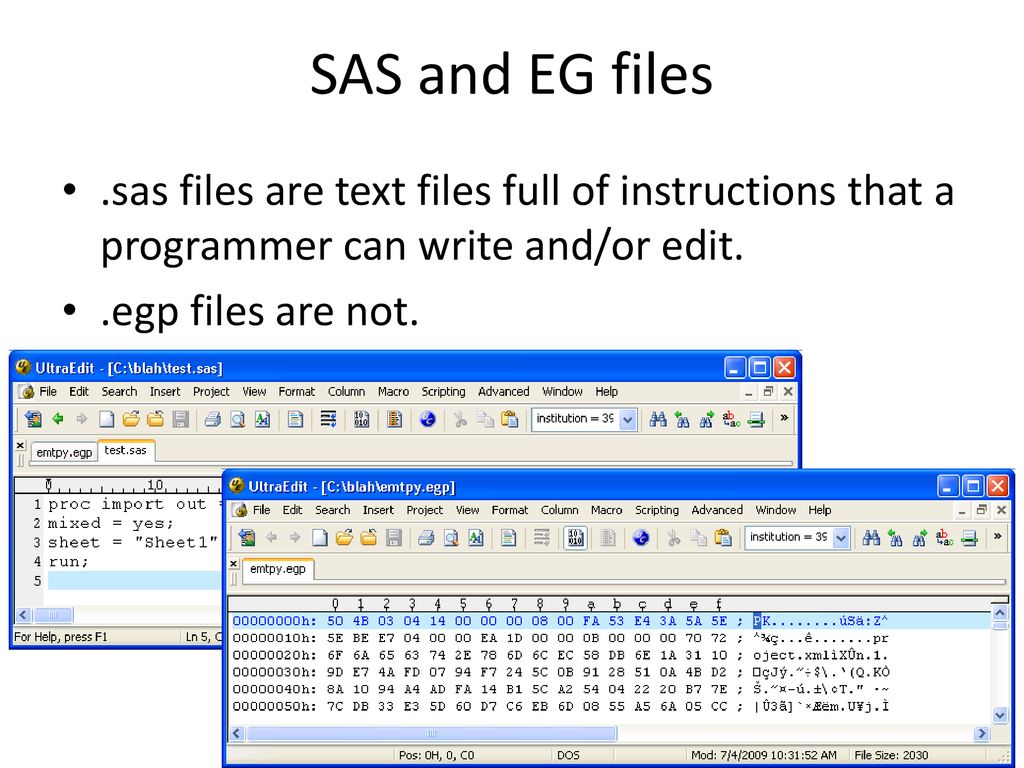Toggle hex mode icon in test.sas window

click(x=361, y=419)
